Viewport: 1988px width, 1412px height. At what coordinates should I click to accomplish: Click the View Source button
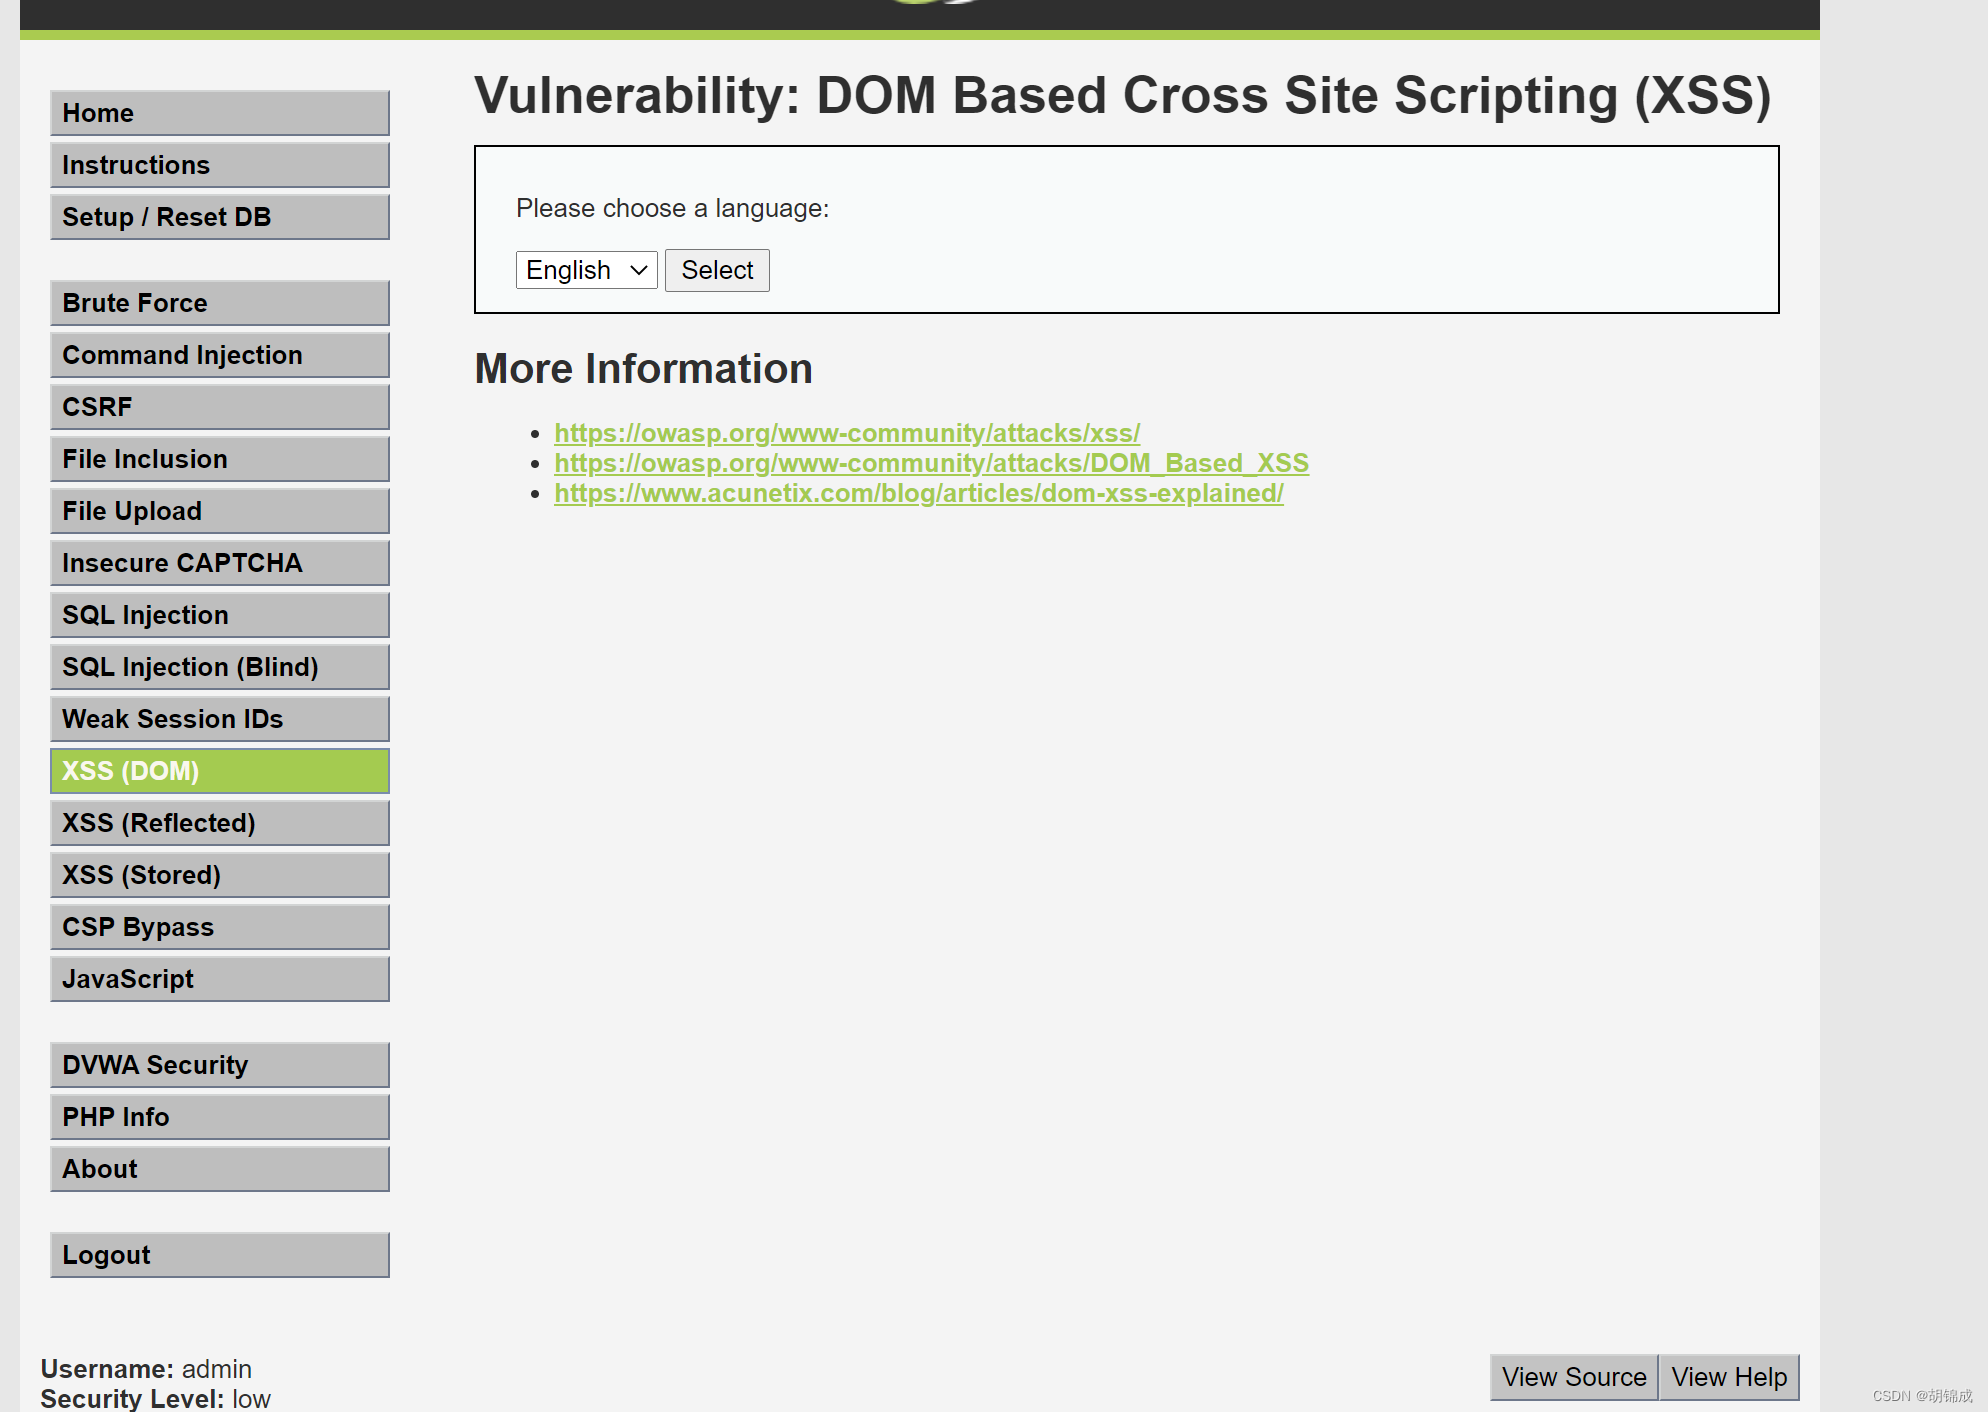[1574, 1377]
